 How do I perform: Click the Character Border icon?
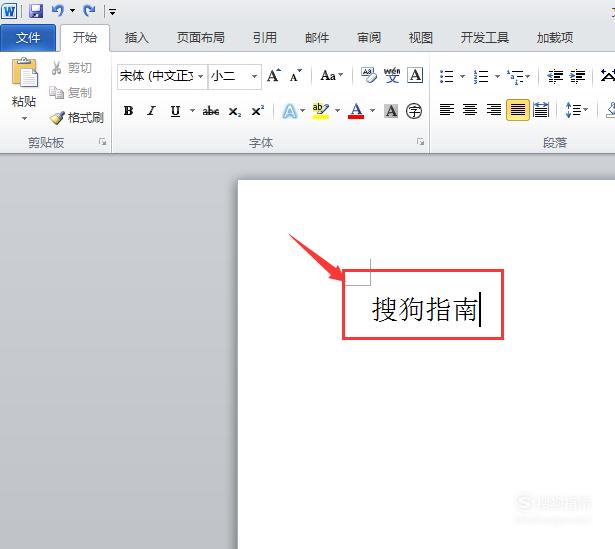(415, 75)
